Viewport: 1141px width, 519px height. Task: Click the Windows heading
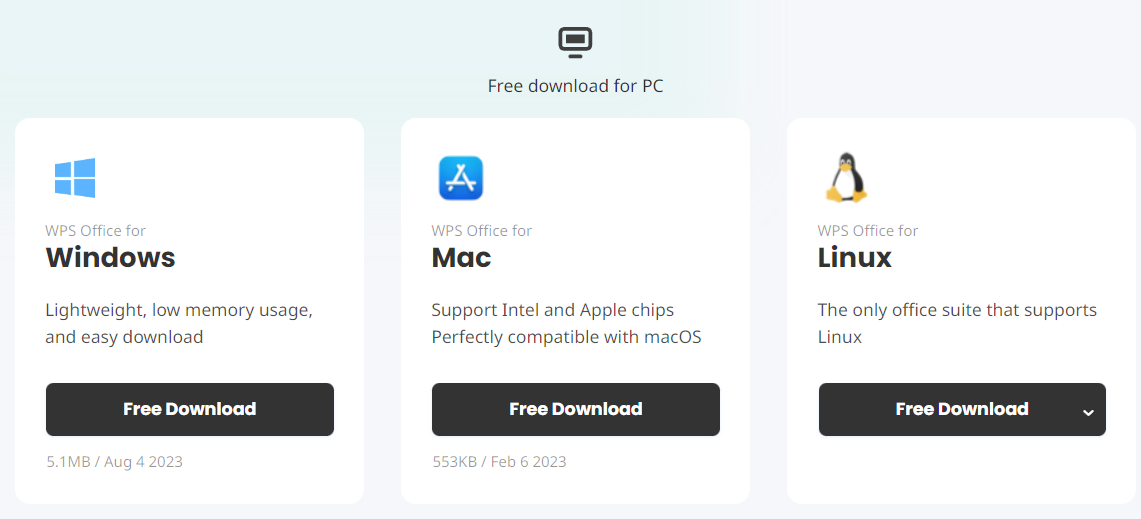point(110,258)
